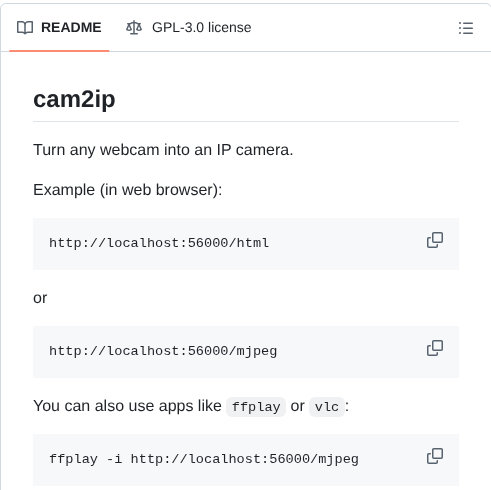Image resolution: width=491 pixels, height=490 pixels.
Task: Copy the localhost:56000/html URL
Action: [x=435, y=240]
